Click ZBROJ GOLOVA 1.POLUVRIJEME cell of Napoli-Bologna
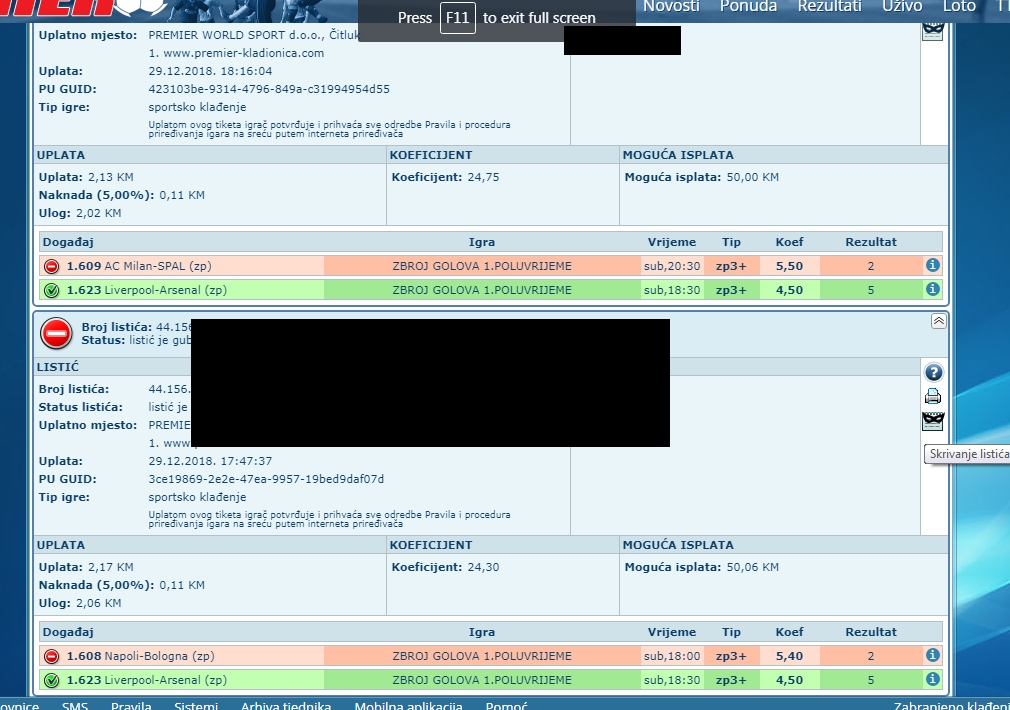This screenshot has height=710, width=1010. pos(482,656)
